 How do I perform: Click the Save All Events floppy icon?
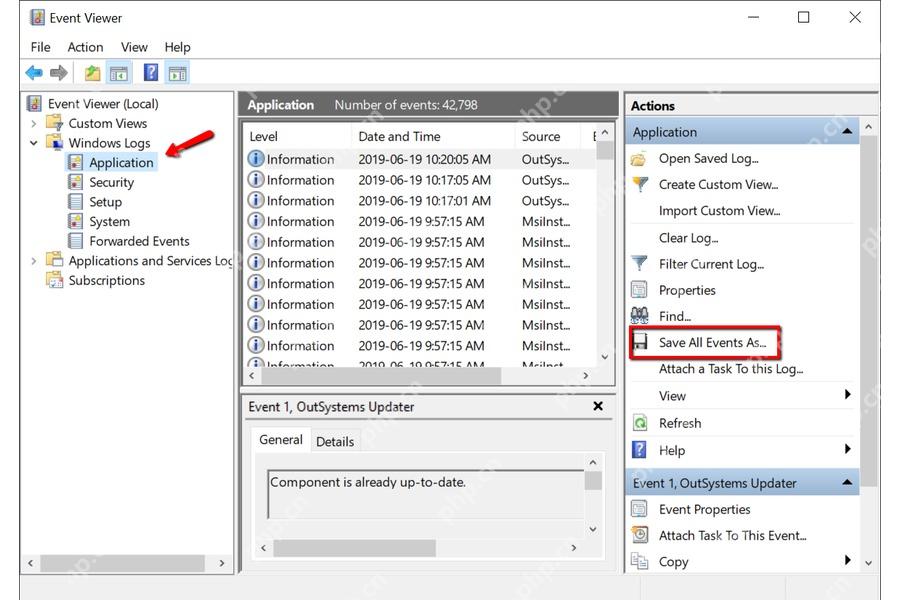pyautogui.click(x=639, y=342)
